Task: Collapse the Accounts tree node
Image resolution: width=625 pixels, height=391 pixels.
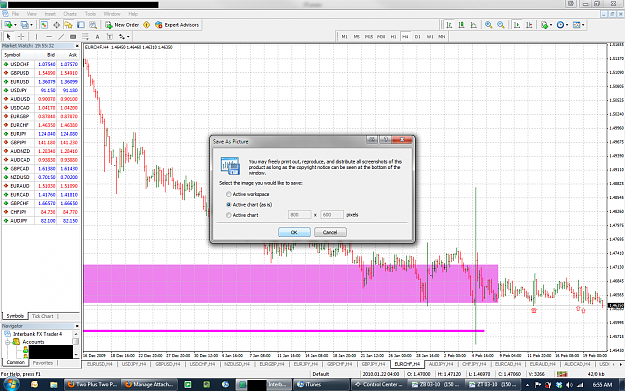Action: pyautogui.click(x=7, y=342)
